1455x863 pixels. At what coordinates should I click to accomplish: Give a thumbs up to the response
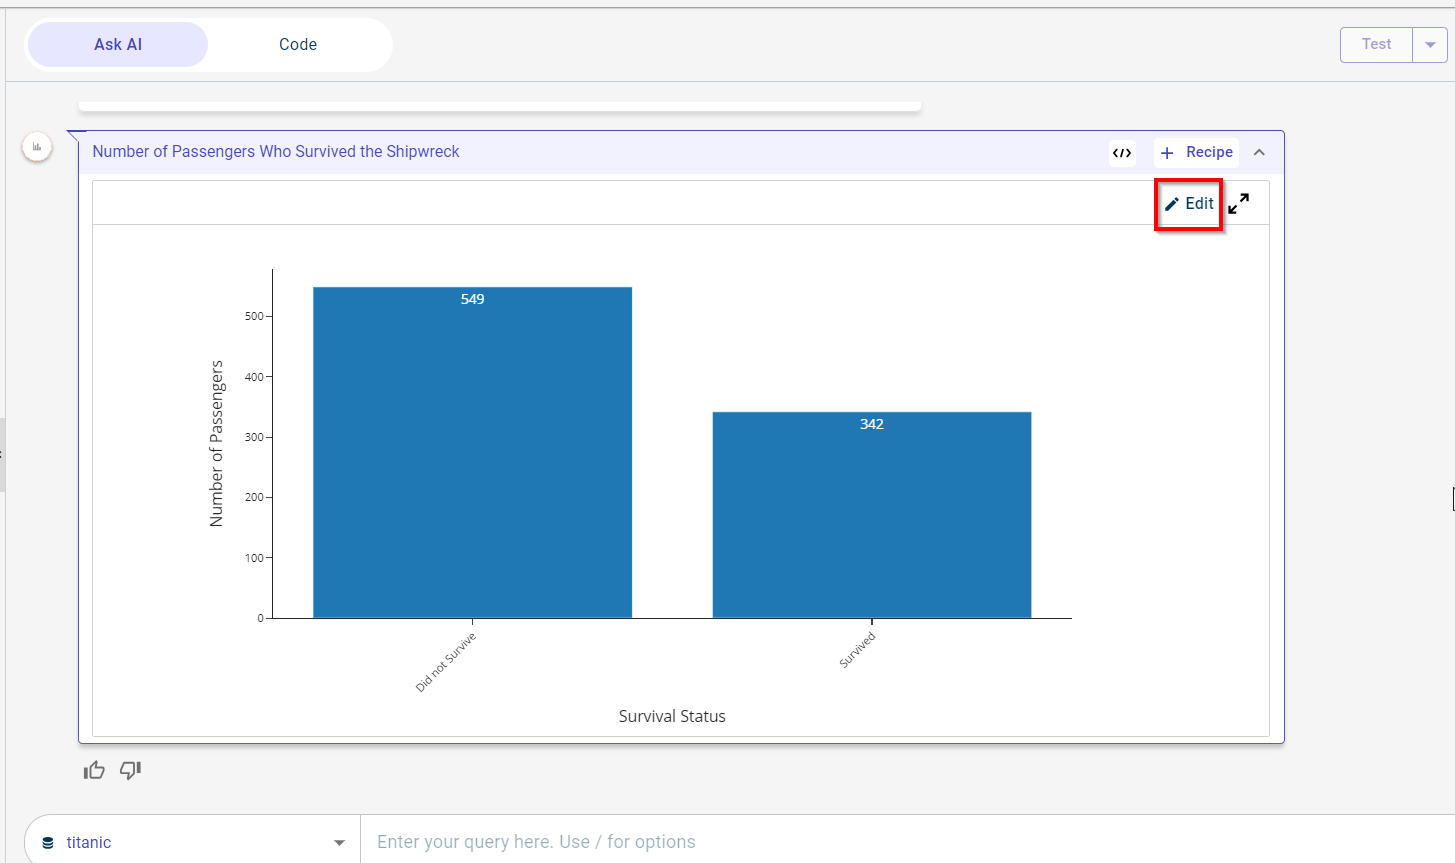[94, 770]
